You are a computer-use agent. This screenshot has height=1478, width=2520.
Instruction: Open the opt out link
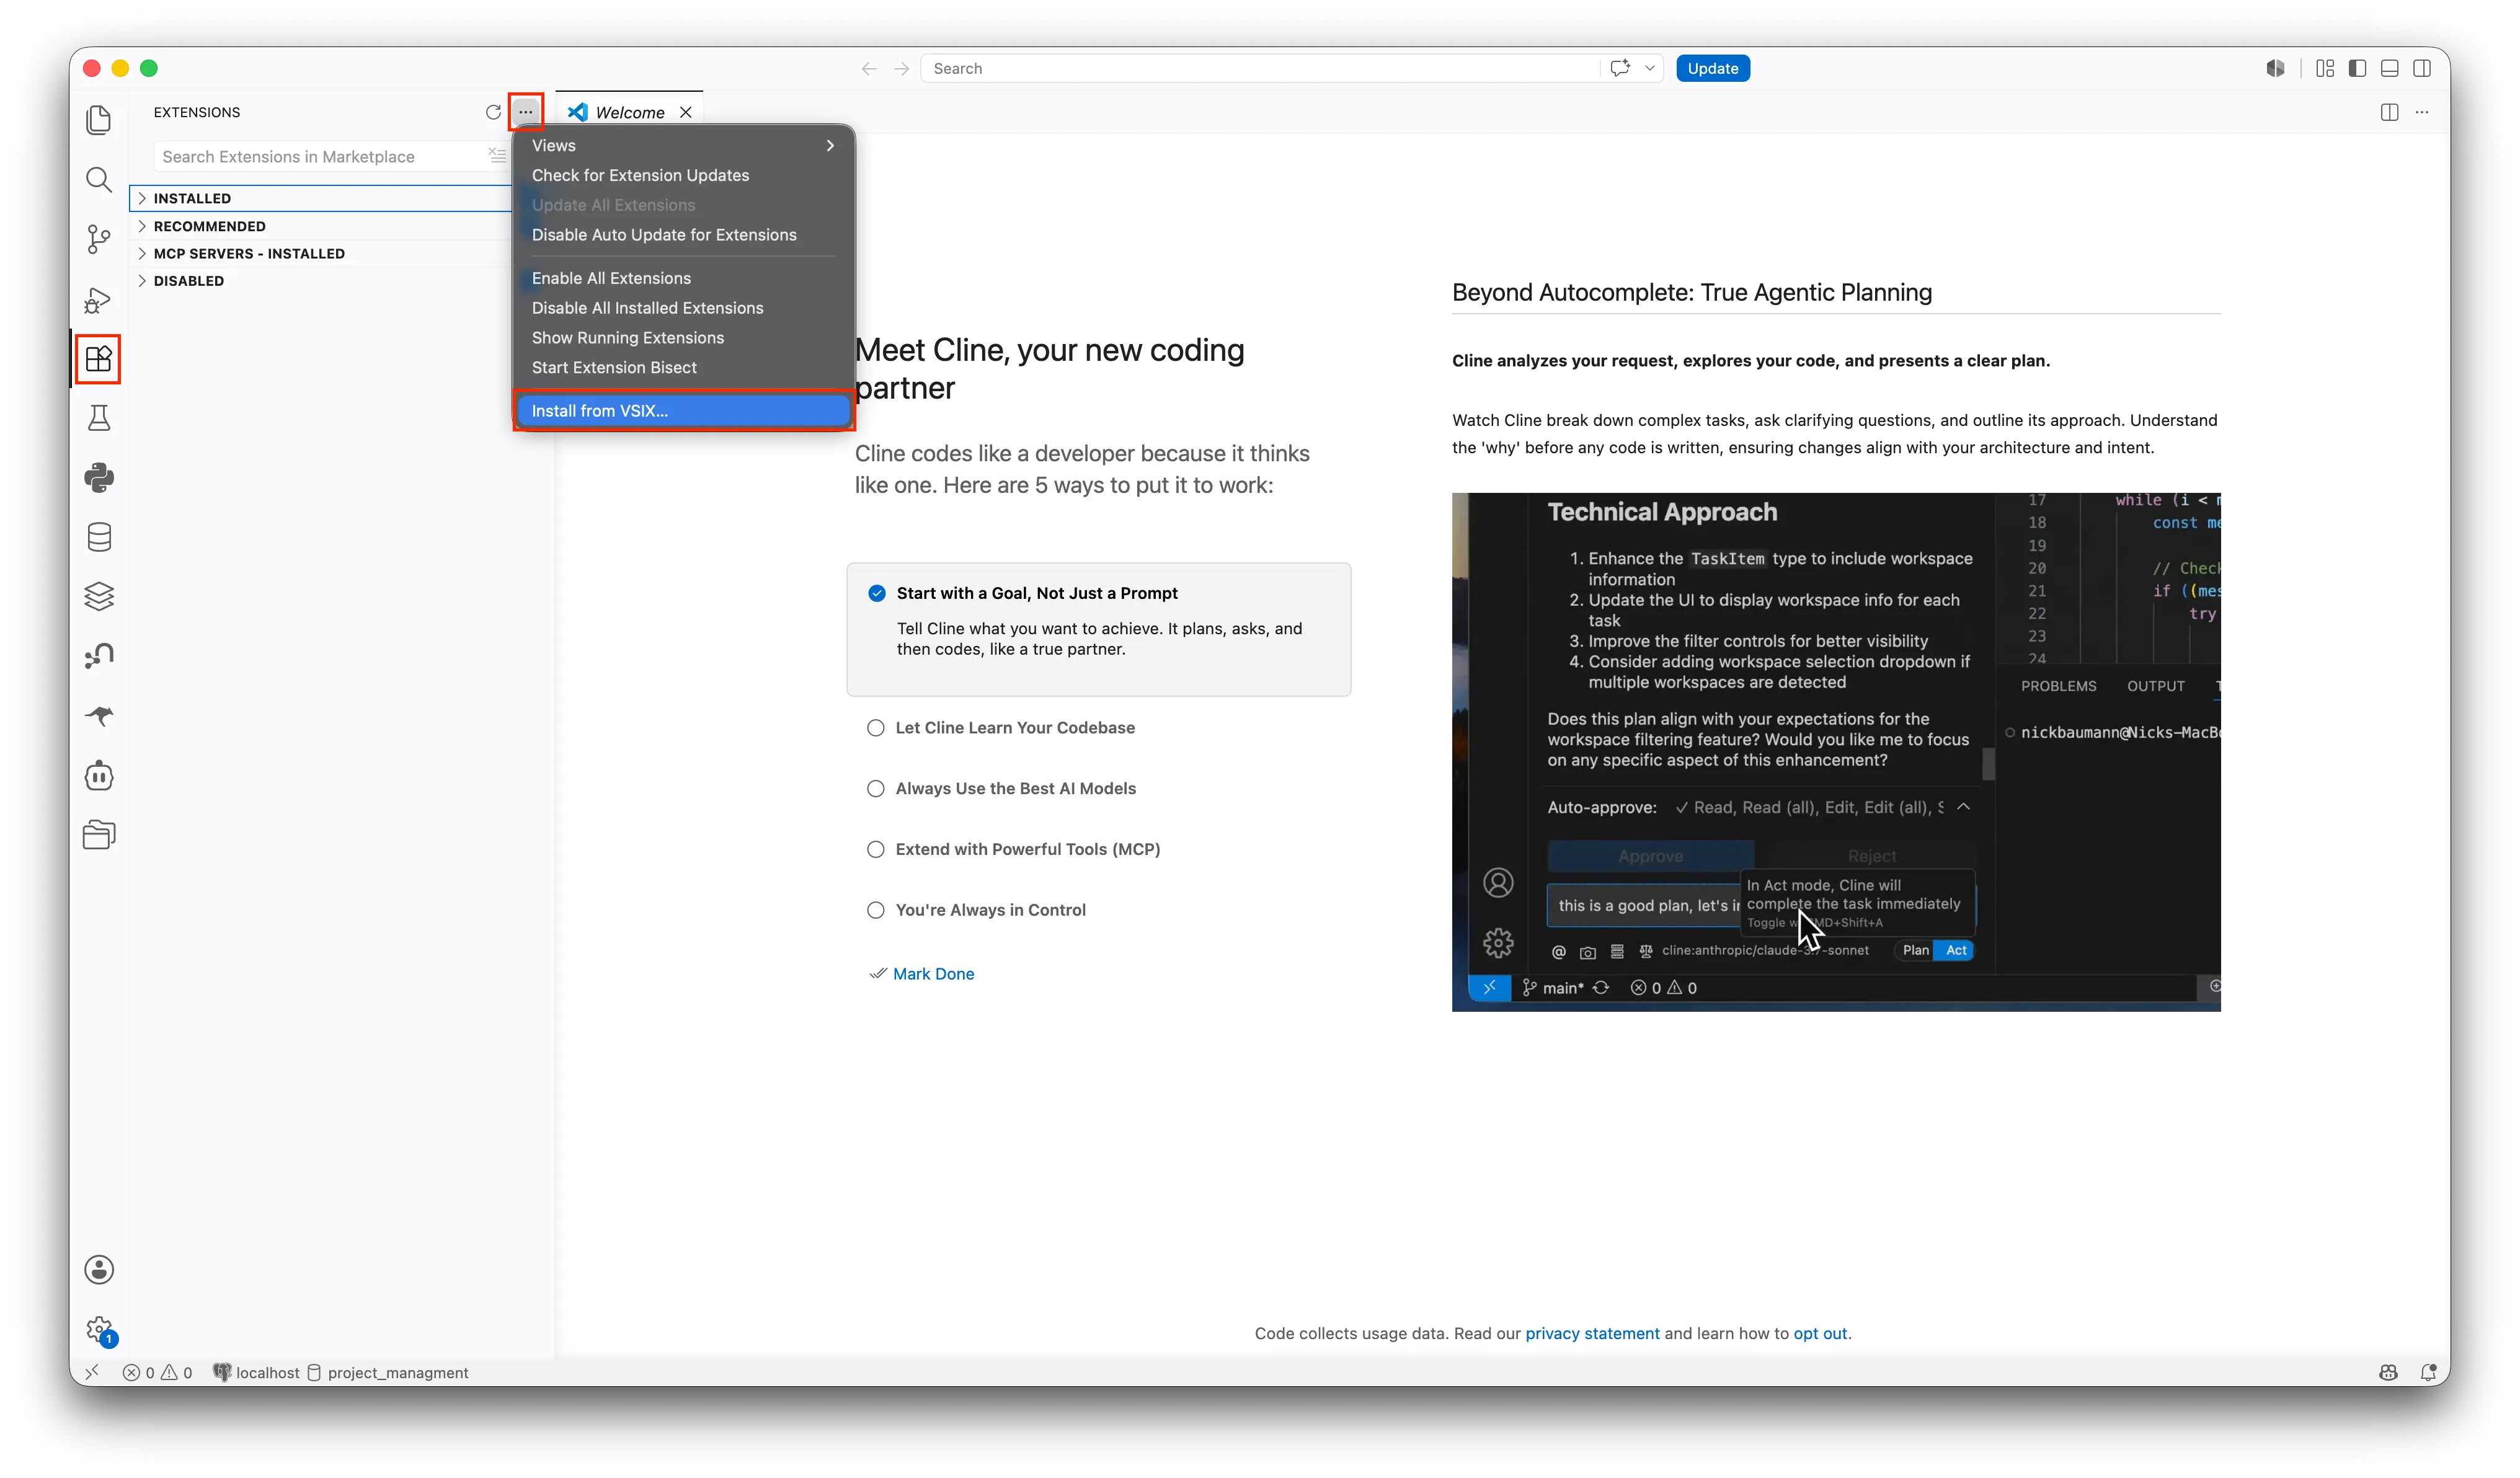click(x=1820, y=1334)
